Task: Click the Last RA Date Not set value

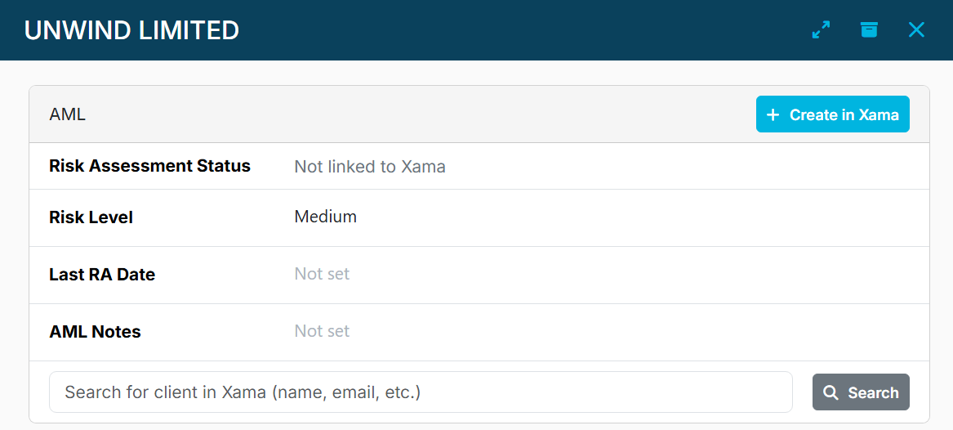Action: click(322, 274)
